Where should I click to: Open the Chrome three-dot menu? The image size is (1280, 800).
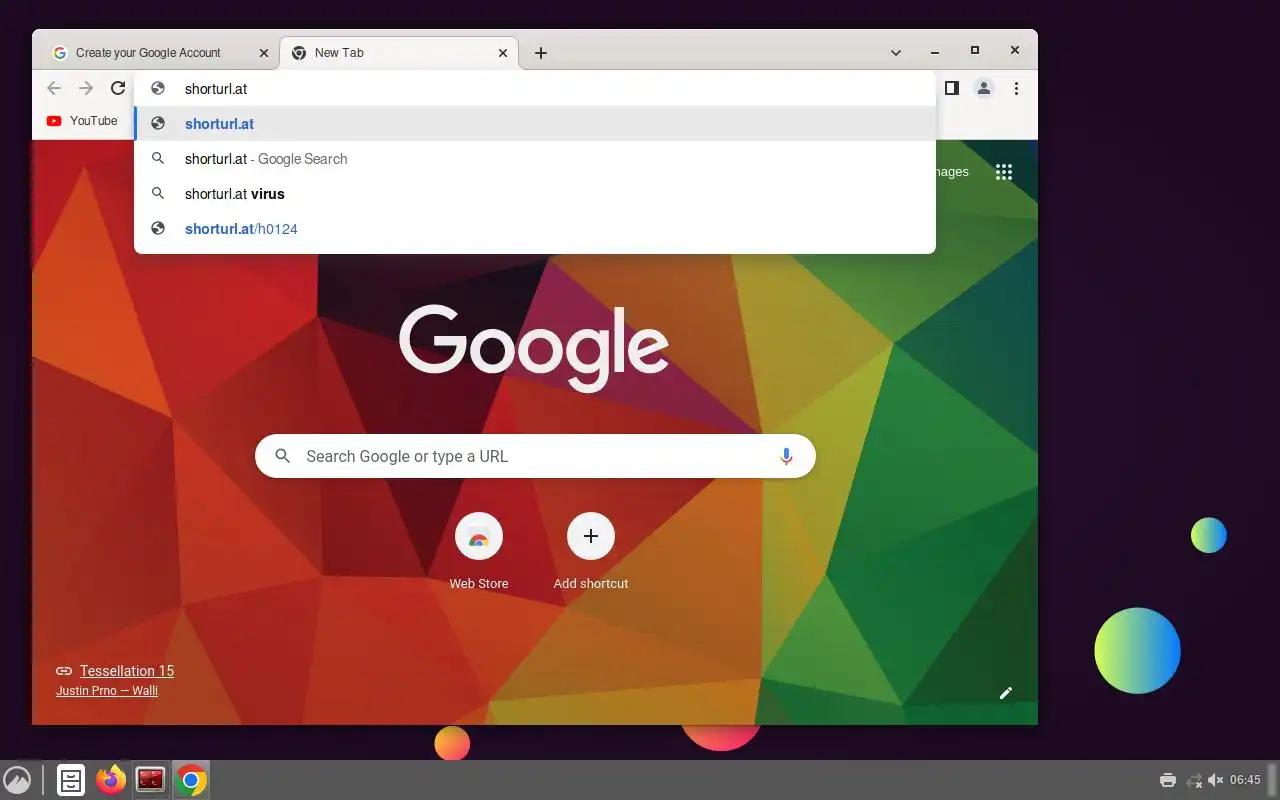point(1016,88)
